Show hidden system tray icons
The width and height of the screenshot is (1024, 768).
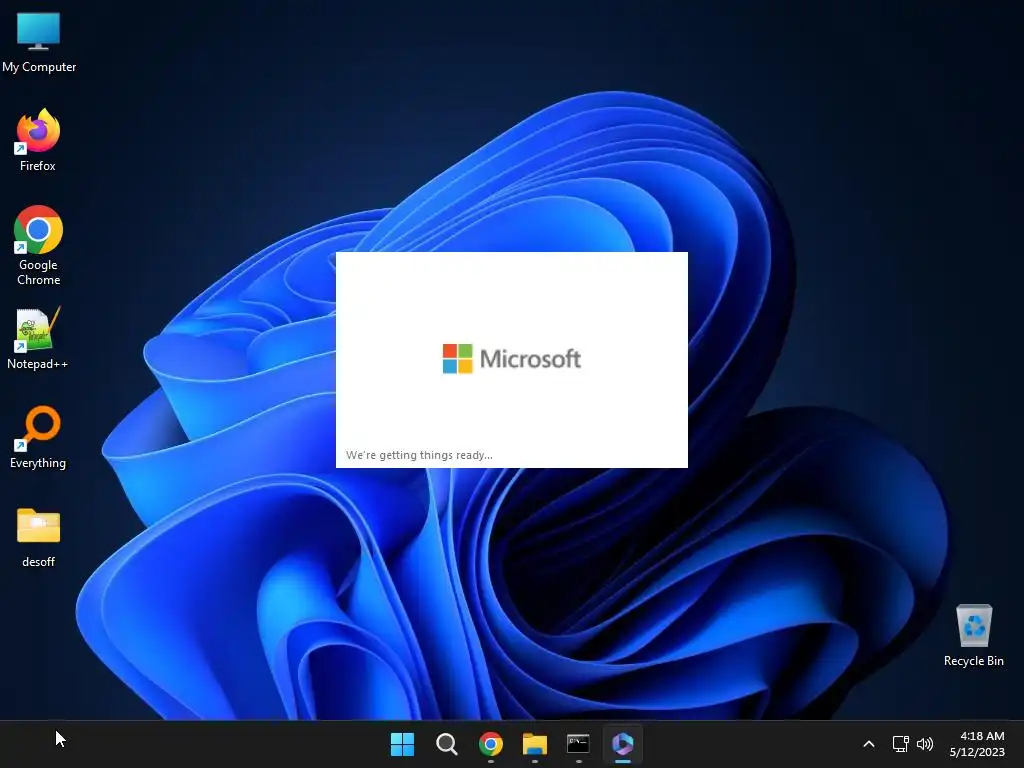pos(869,744)
